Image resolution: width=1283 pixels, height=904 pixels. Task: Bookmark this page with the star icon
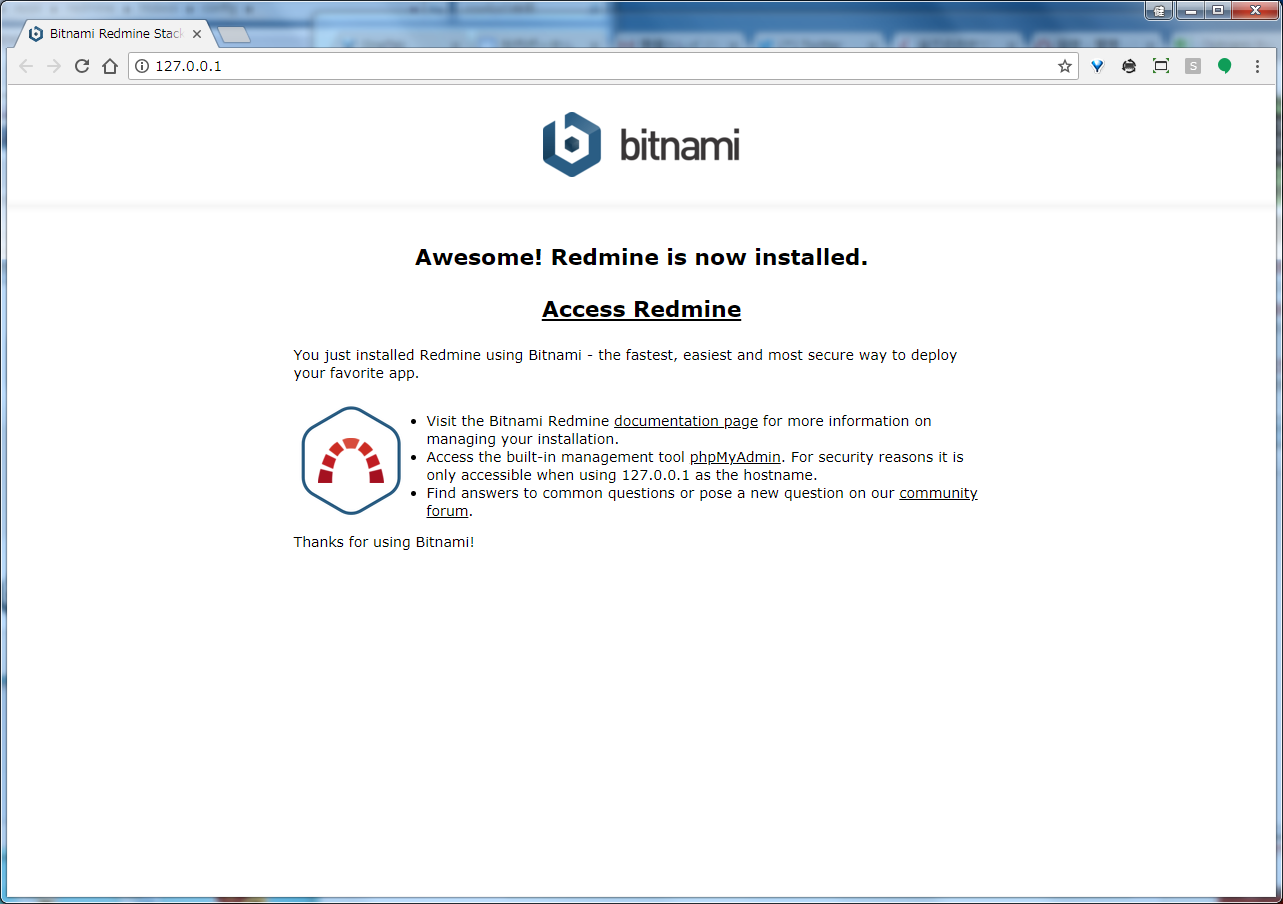click(1065, 66)
